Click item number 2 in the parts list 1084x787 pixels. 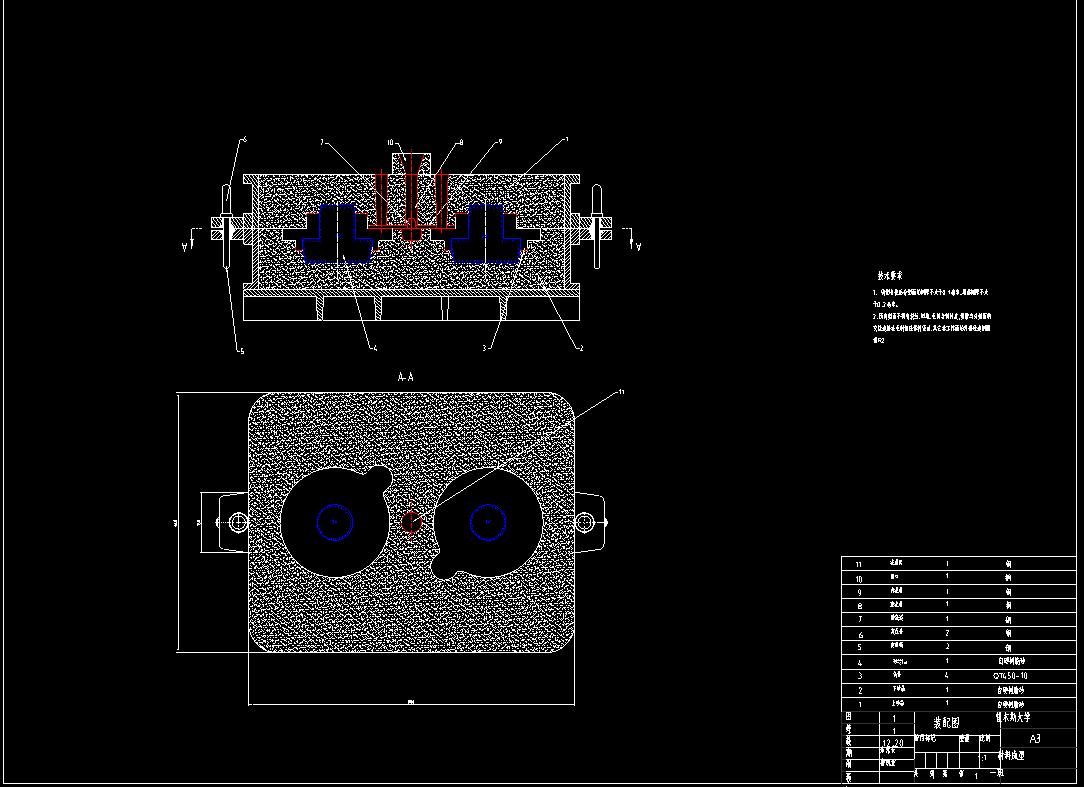point(860,691)
